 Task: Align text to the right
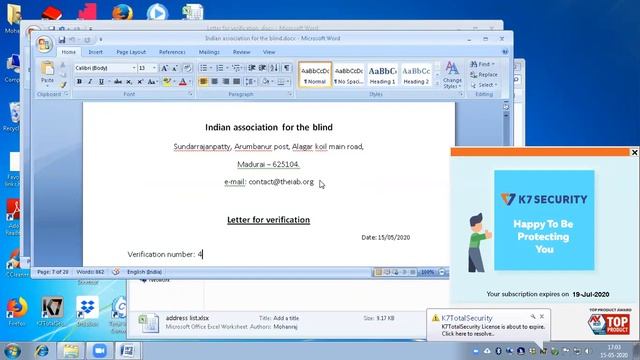225,82
